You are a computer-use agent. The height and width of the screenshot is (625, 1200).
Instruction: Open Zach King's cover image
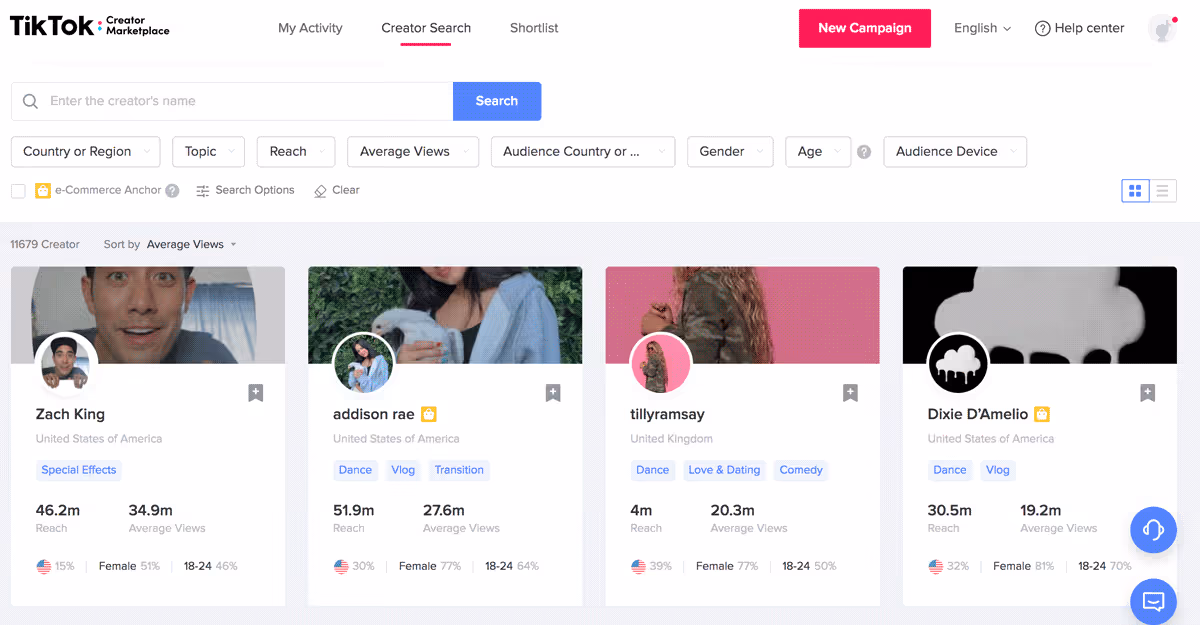[148, 315]
